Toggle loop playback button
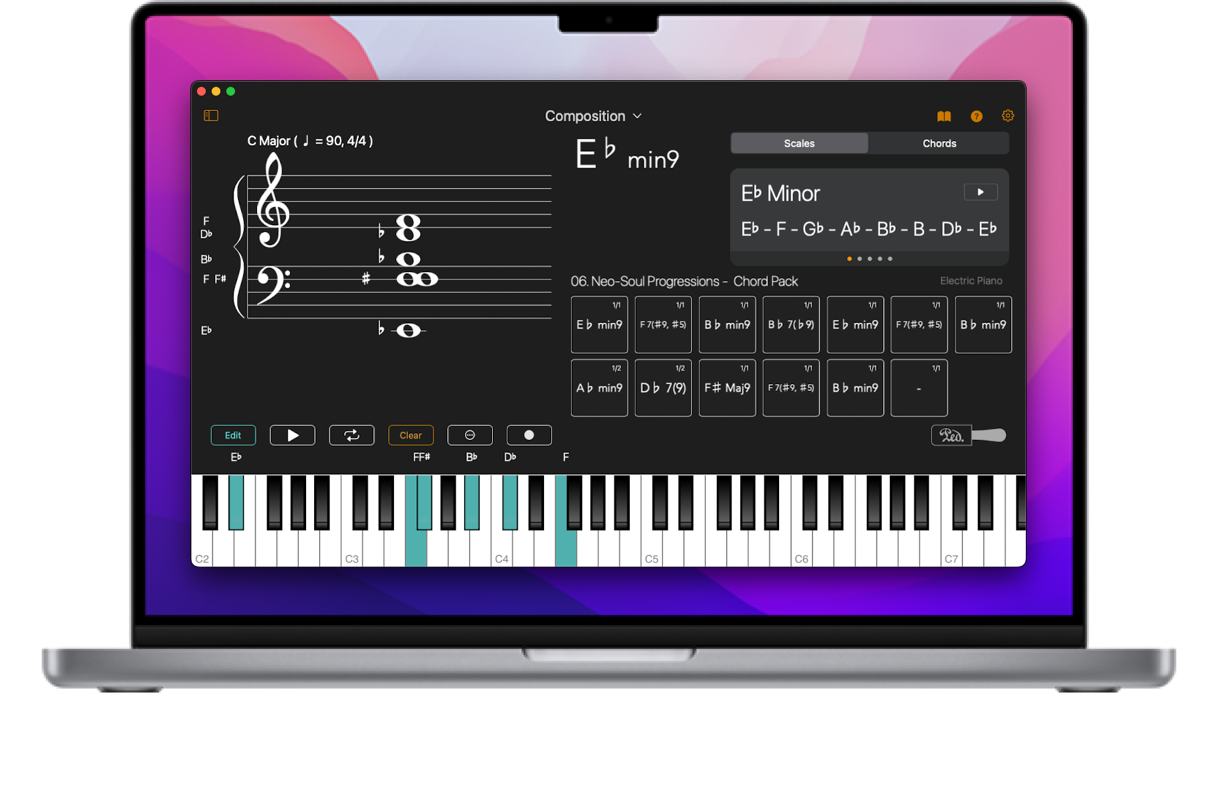Screen dimensions: 1218x800 (x=352, y=435)
